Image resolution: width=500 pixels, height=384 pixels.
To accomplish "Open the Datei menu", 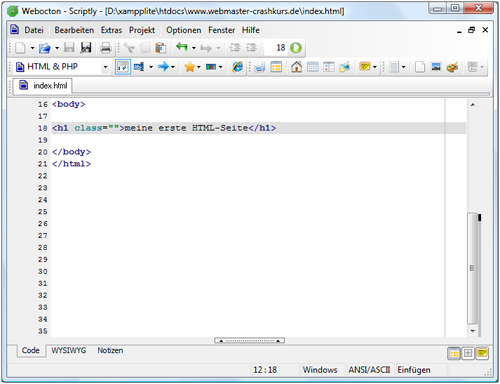I will tap(34, 30).
